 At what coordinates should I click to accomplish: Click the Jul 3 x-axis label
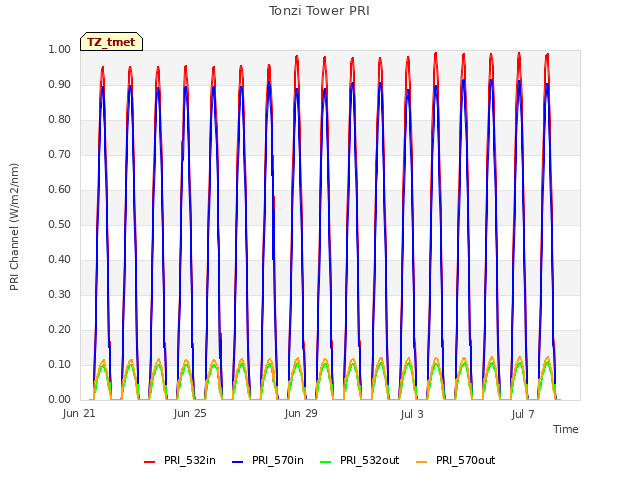tap(412, 414)
